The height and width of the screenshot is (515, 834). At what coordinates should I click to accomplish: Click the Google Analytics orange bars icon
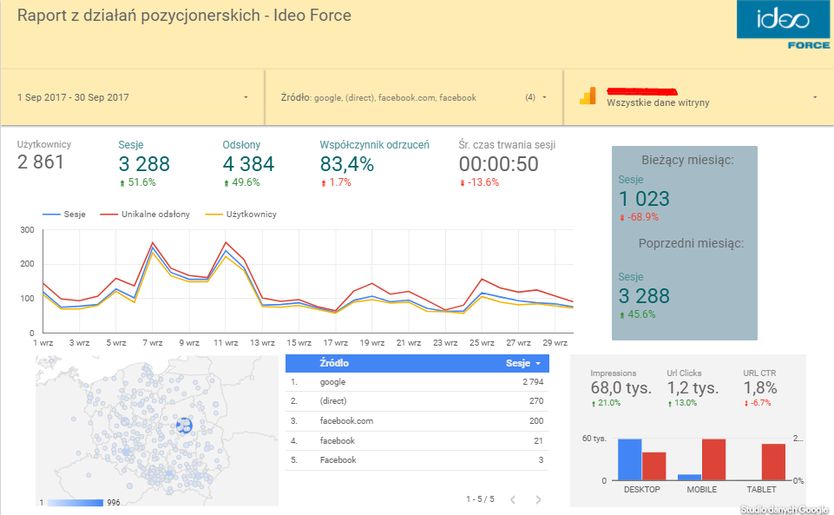click(588, 96)
